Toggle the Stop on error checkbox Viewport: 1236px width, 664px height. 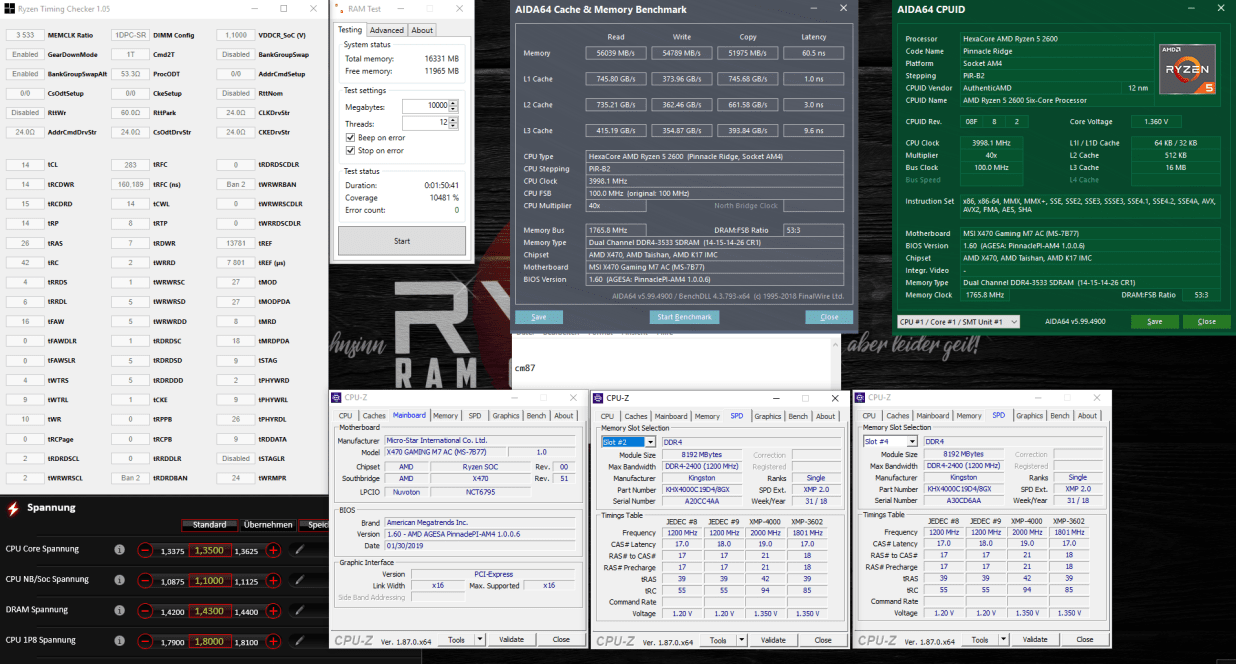click(350, 151)
